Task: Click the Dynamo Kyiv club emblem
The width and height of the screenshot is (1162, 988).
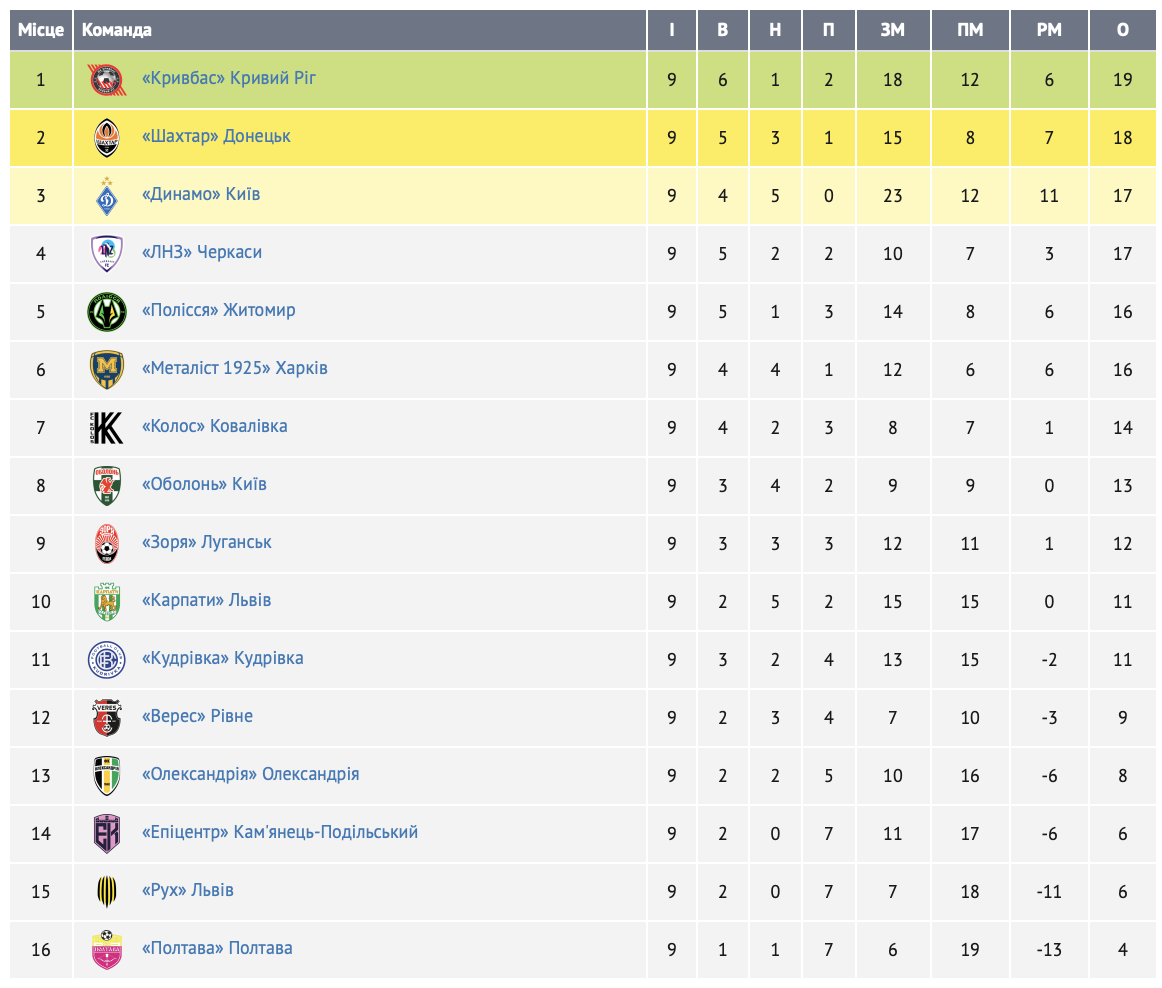Action: 106,195
